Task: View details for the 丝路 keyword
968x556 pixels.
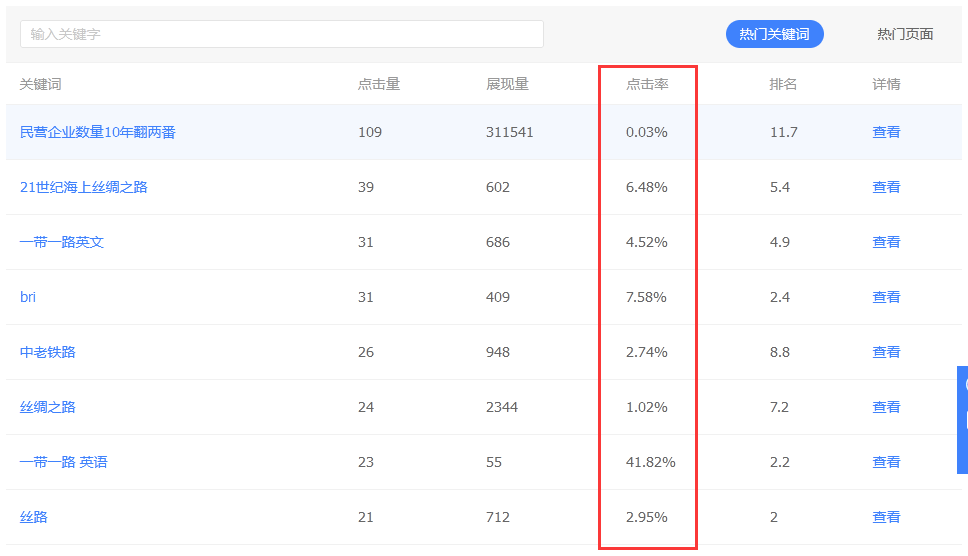Action: tap(886, 517)
